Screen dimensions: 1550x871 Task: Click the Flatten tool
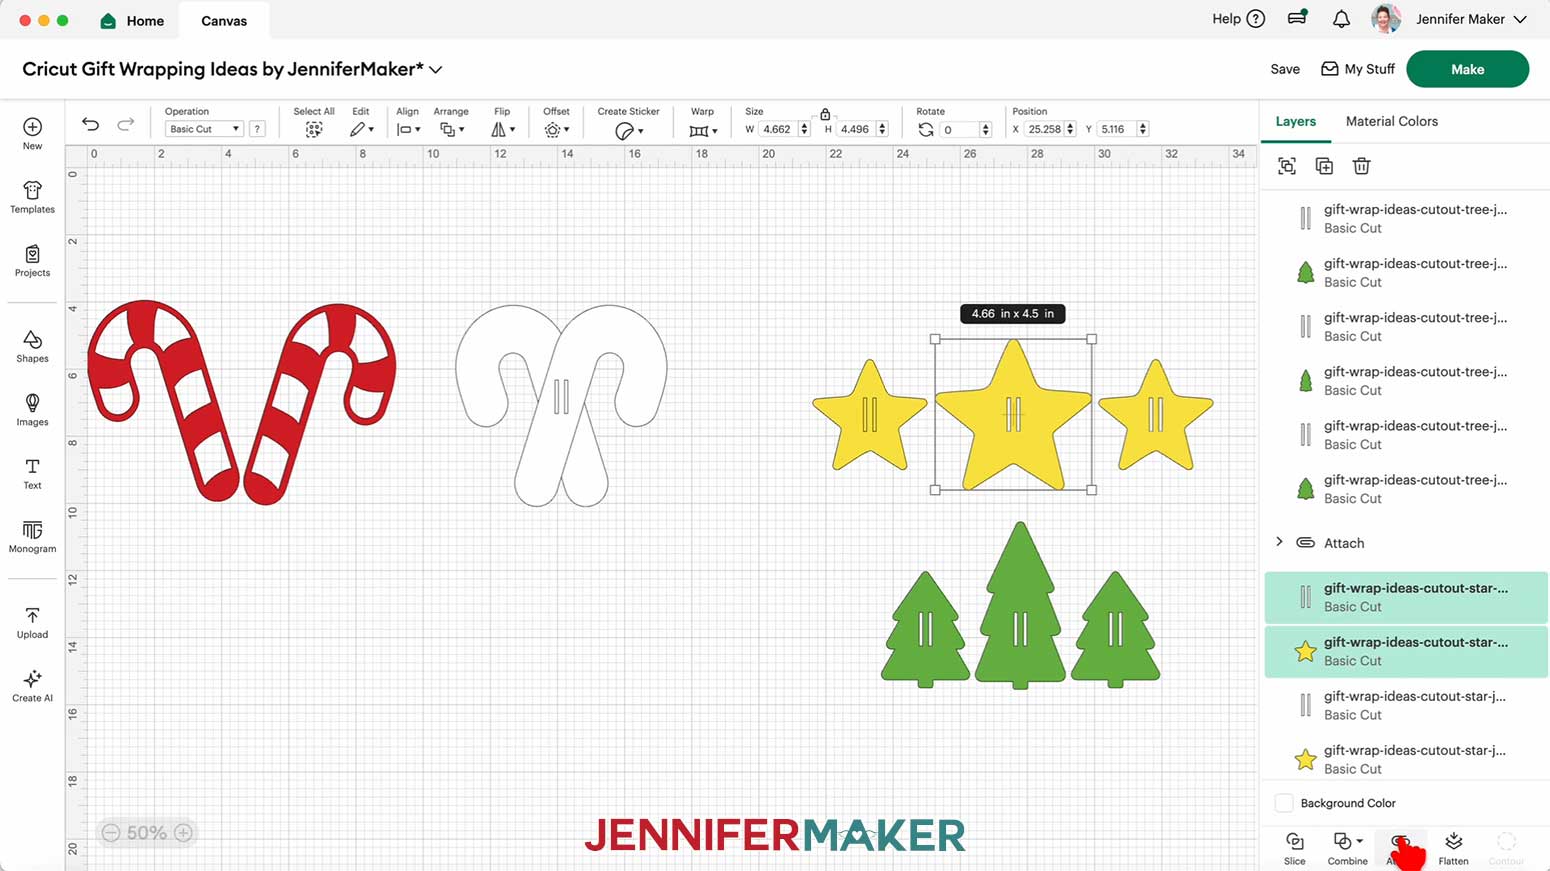[1453, 848]
